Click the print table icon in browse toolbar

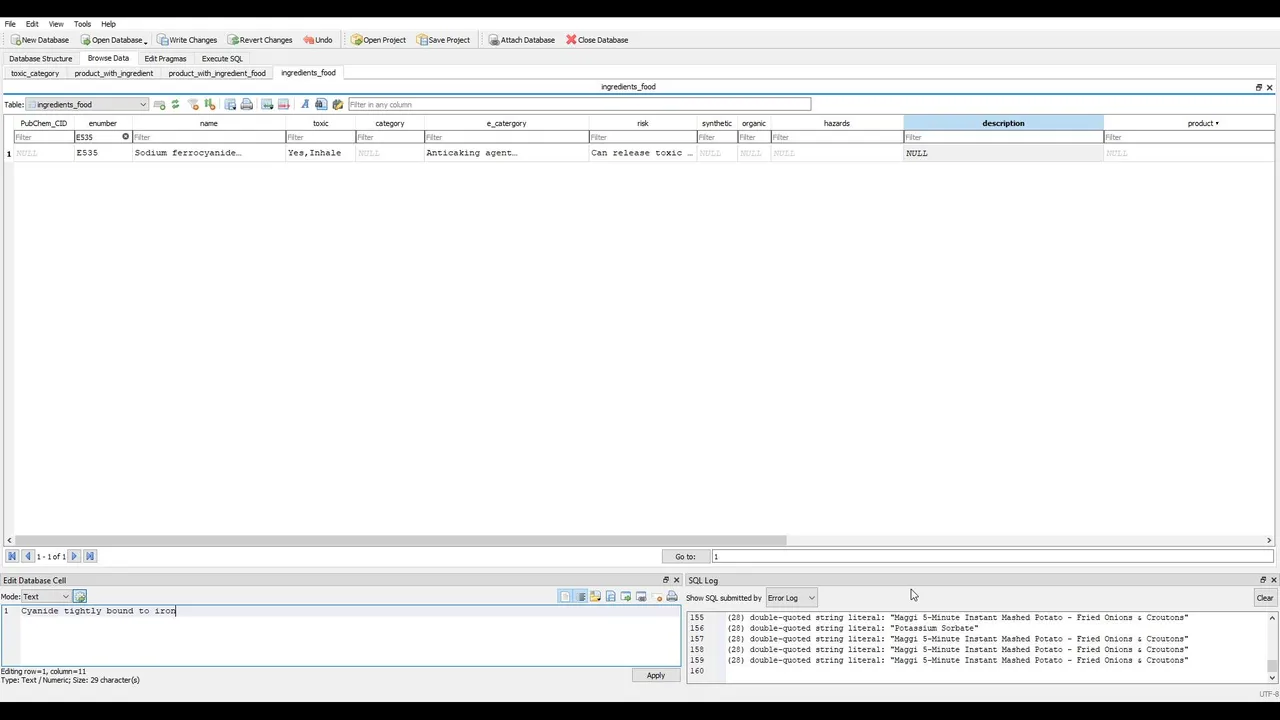tap(247, 104)
